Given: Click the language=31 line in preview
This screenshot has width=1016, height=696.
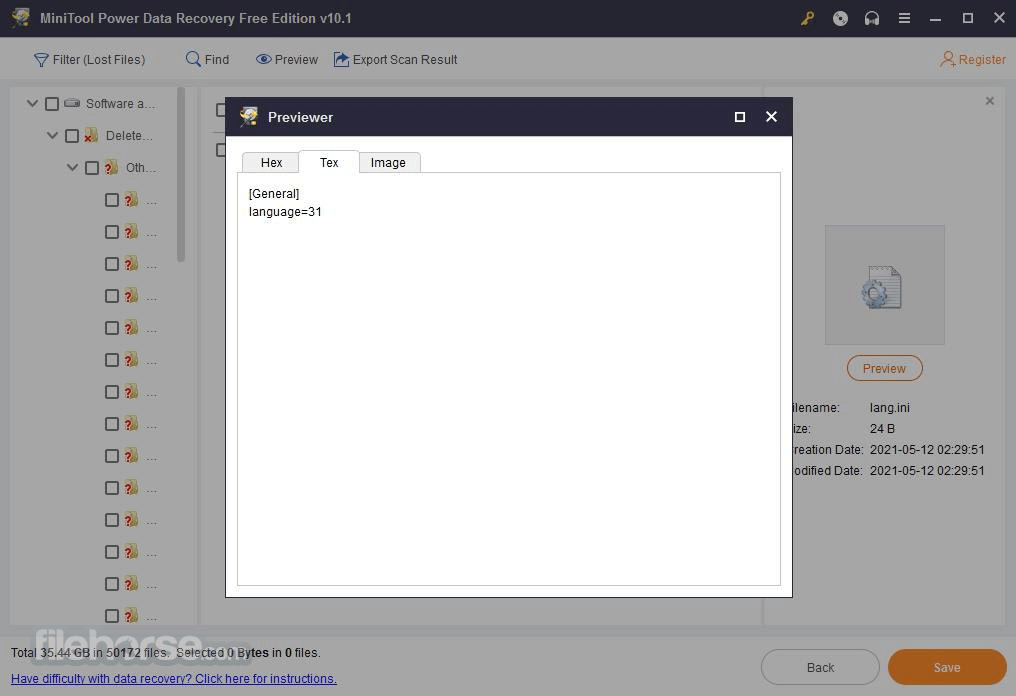Looking at the screenshot, I should [285, 212].
